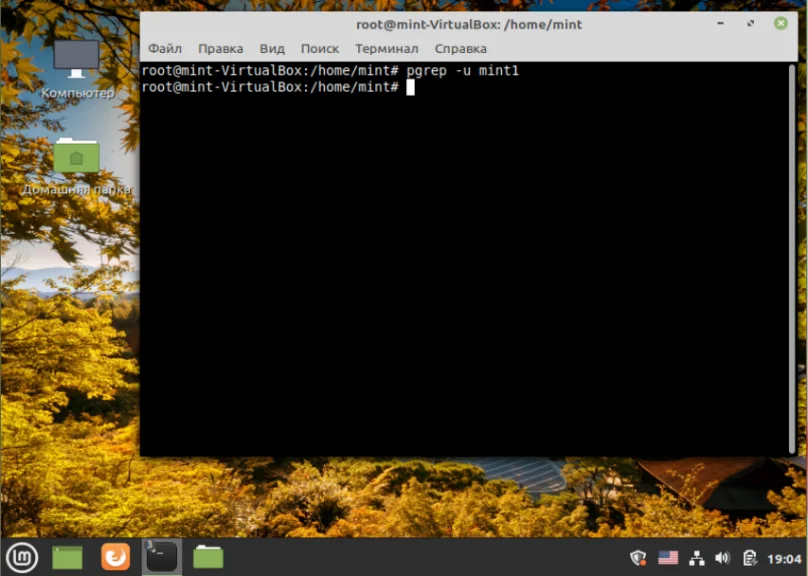Click the network icon in the tray
The width and height of the screenshot is (808, 576).
click(697, 557)
